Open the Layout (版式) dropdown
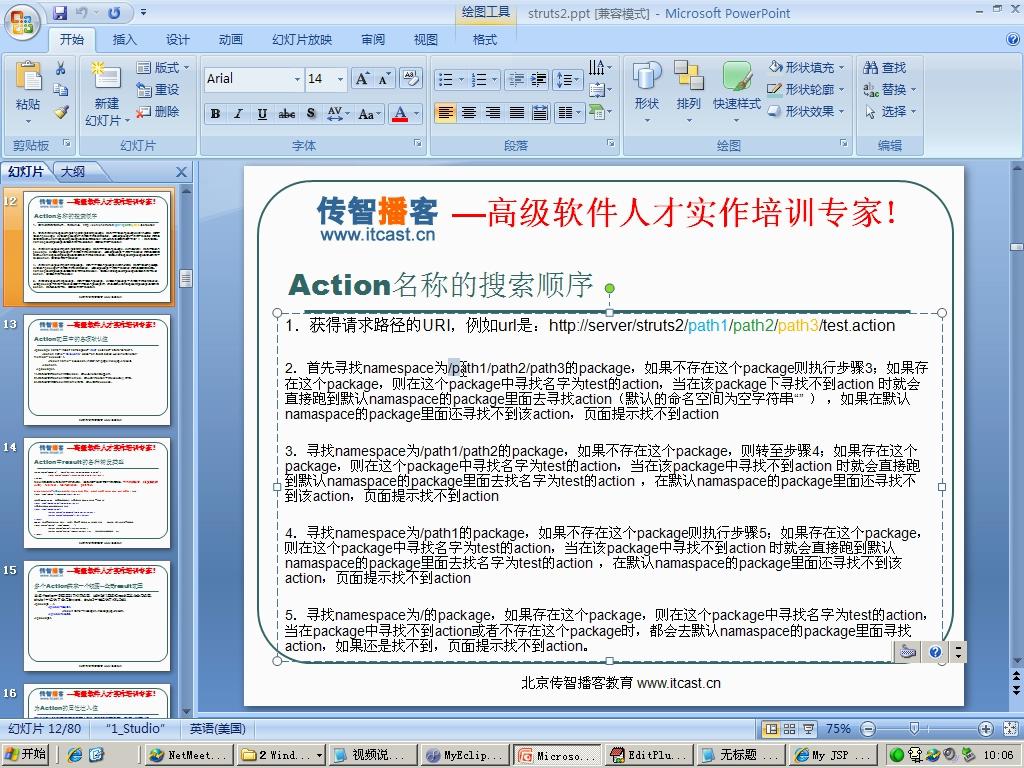This screenshot has width=1024, height=768. click(x=163, y=67)
